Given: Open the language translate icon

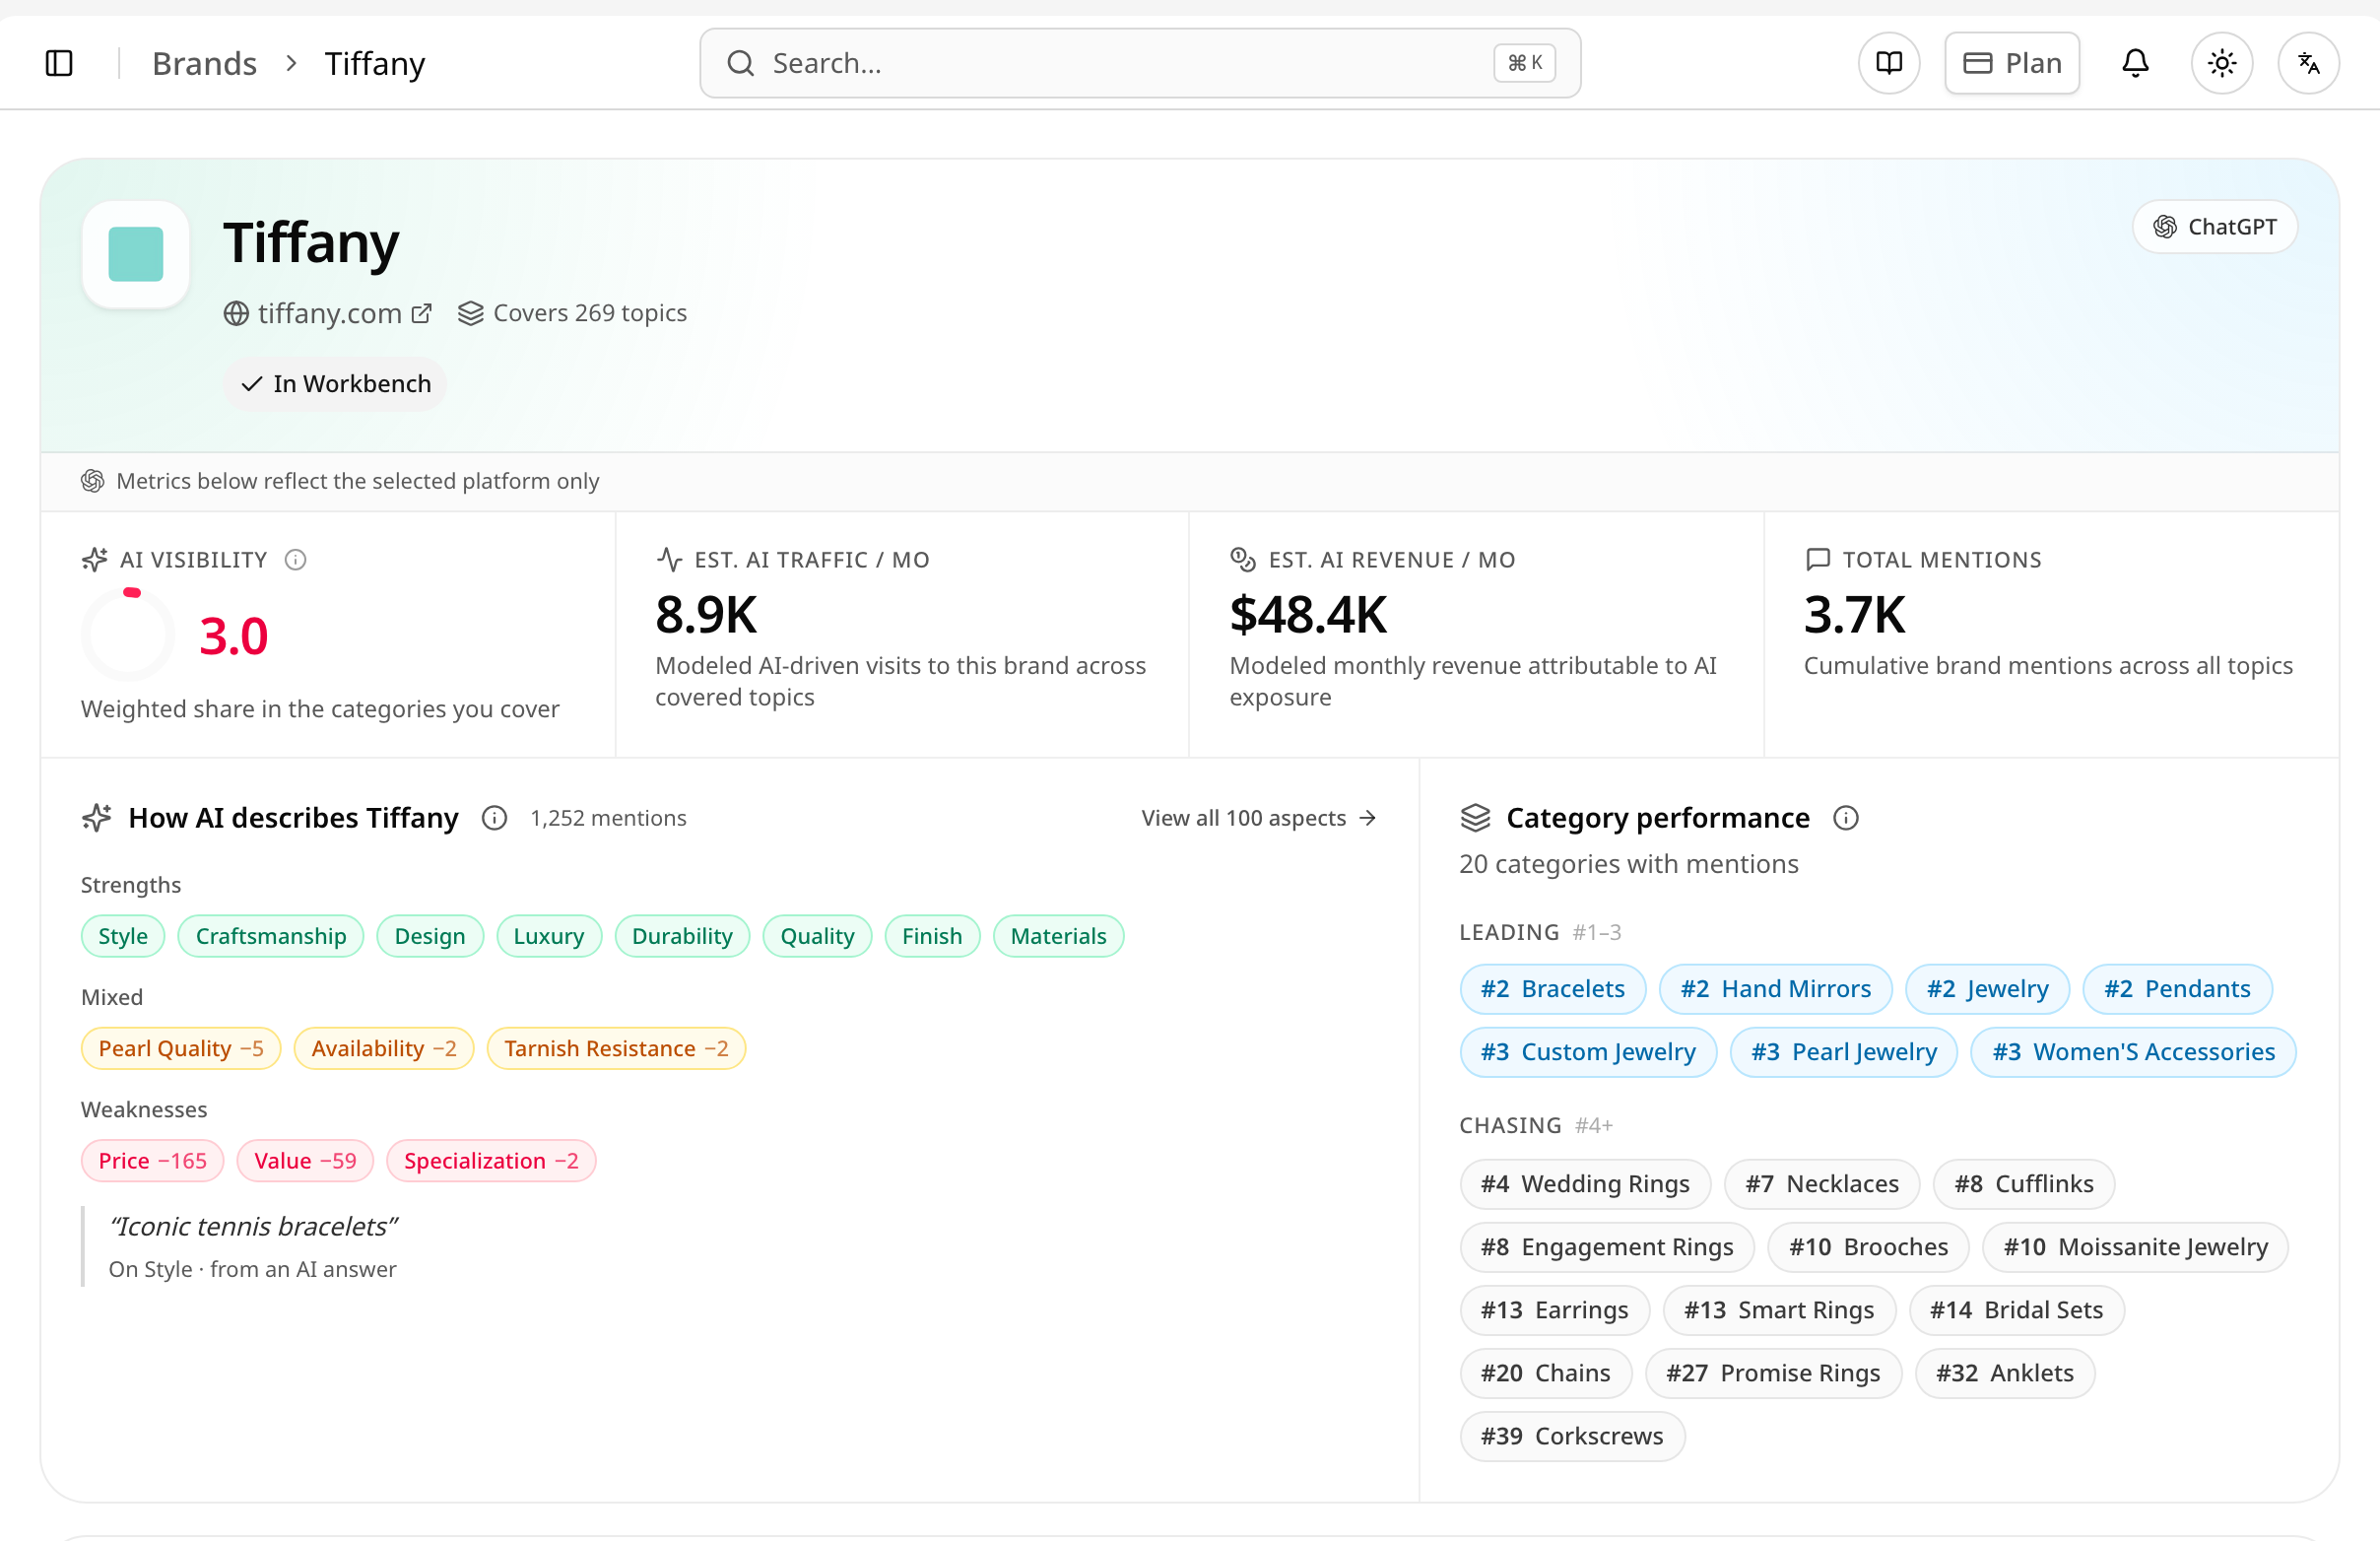Looking at the screenshot, I should 2308,63.
